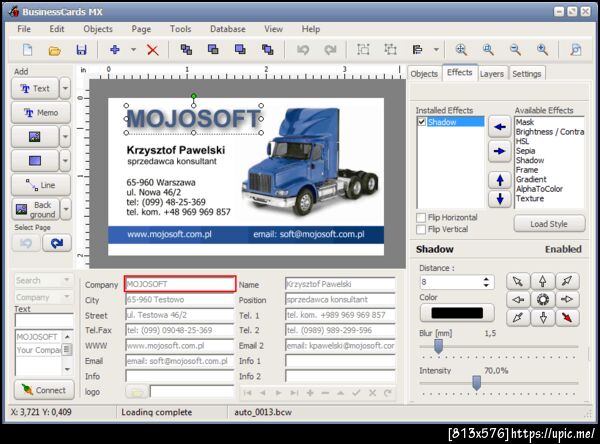The width and height of the screenshot is (600, 444).
Task: Click the Align objects toolbar icon
Action: 417,49
